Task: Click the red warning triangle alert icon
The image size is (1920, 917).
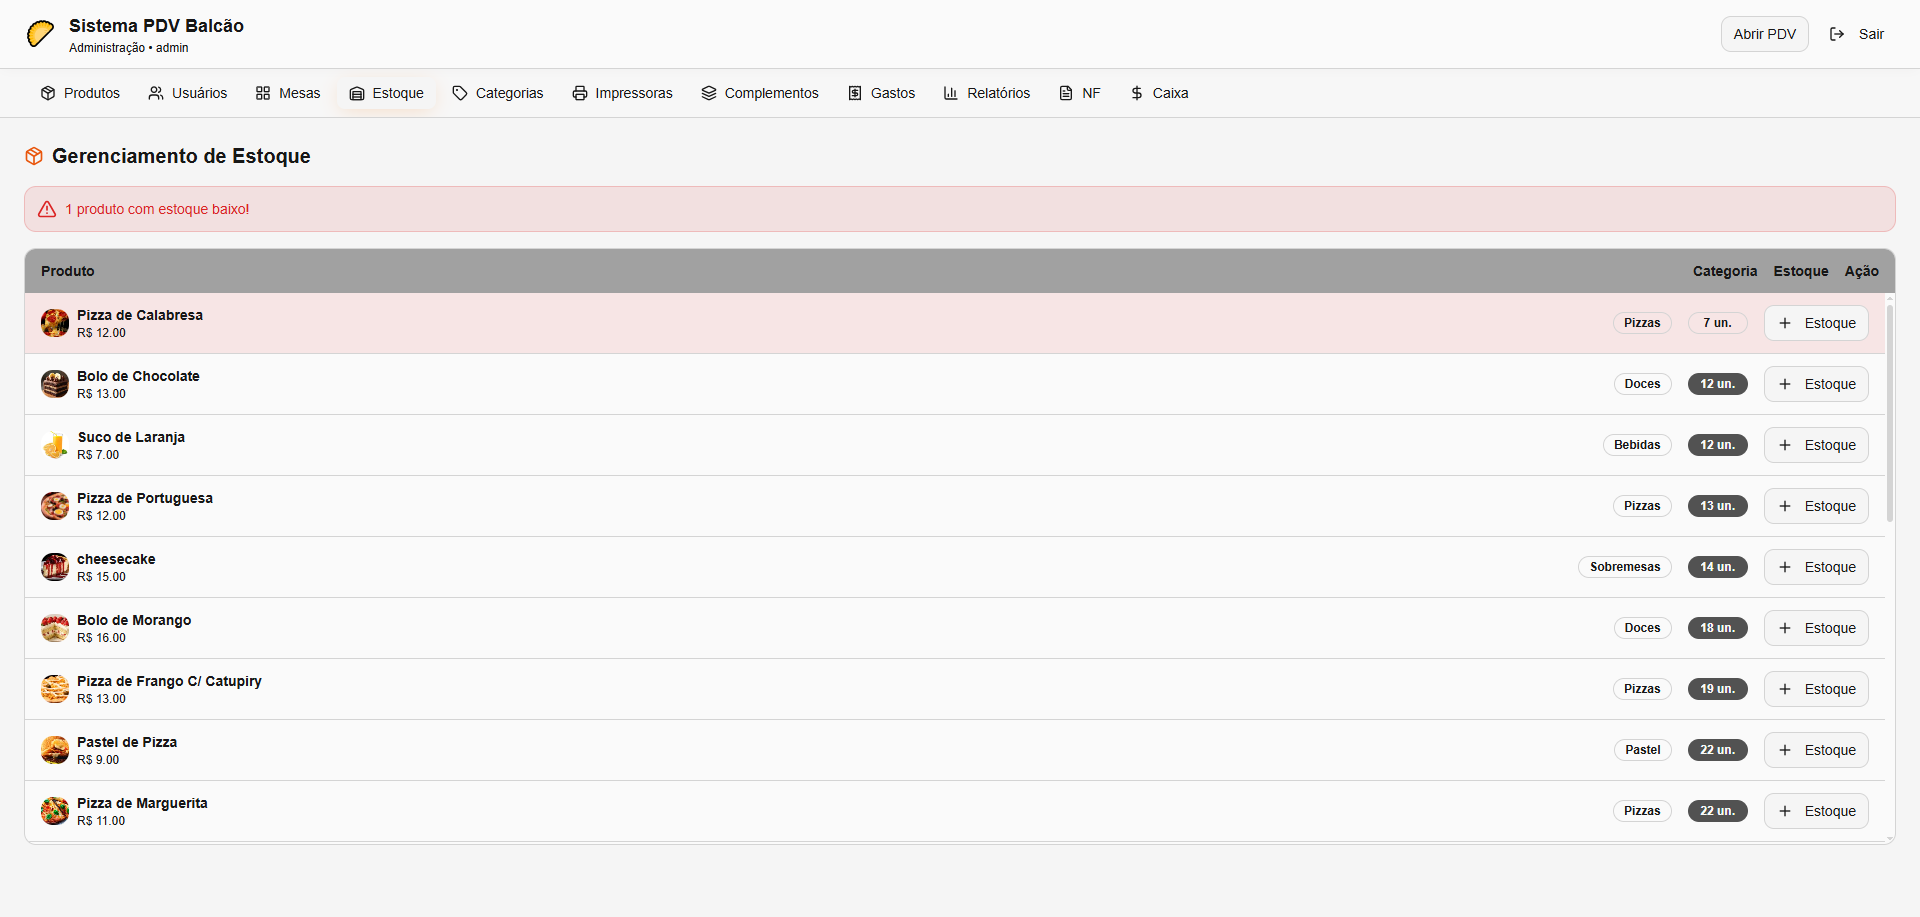Action: (47, 209)
